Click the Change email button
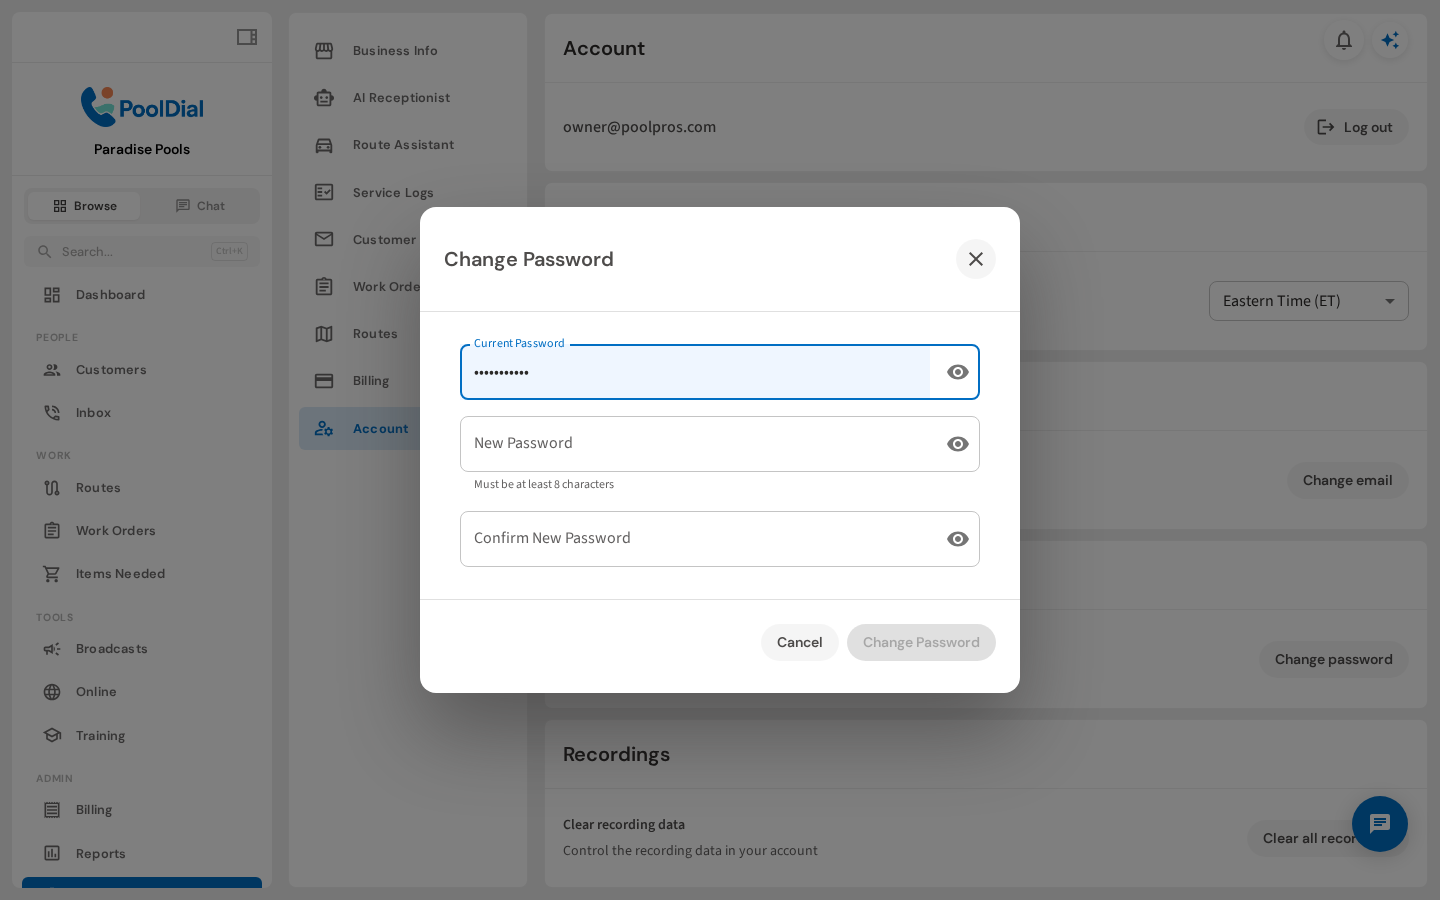Screen dimensions: 1440x900 [x=1348, y=481]
